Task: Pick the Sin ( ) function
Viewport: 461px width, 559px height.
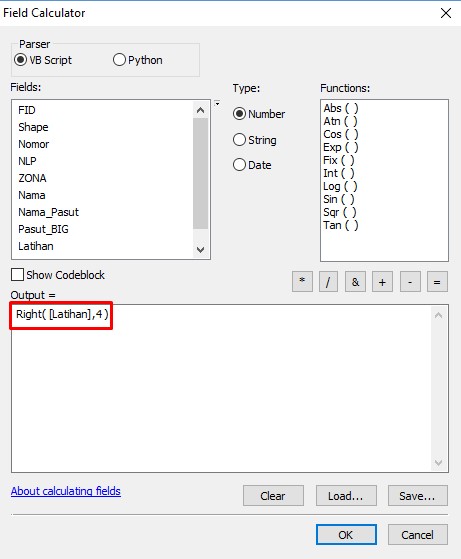Action: (x=339, y=199)
